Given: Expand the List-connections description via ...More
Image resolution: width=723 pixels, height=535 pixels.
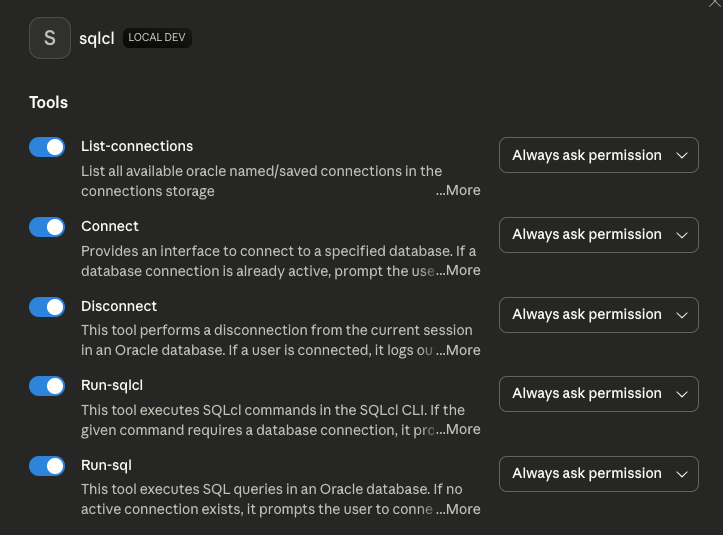Looking at the screenshot, I should coord(459,190).
